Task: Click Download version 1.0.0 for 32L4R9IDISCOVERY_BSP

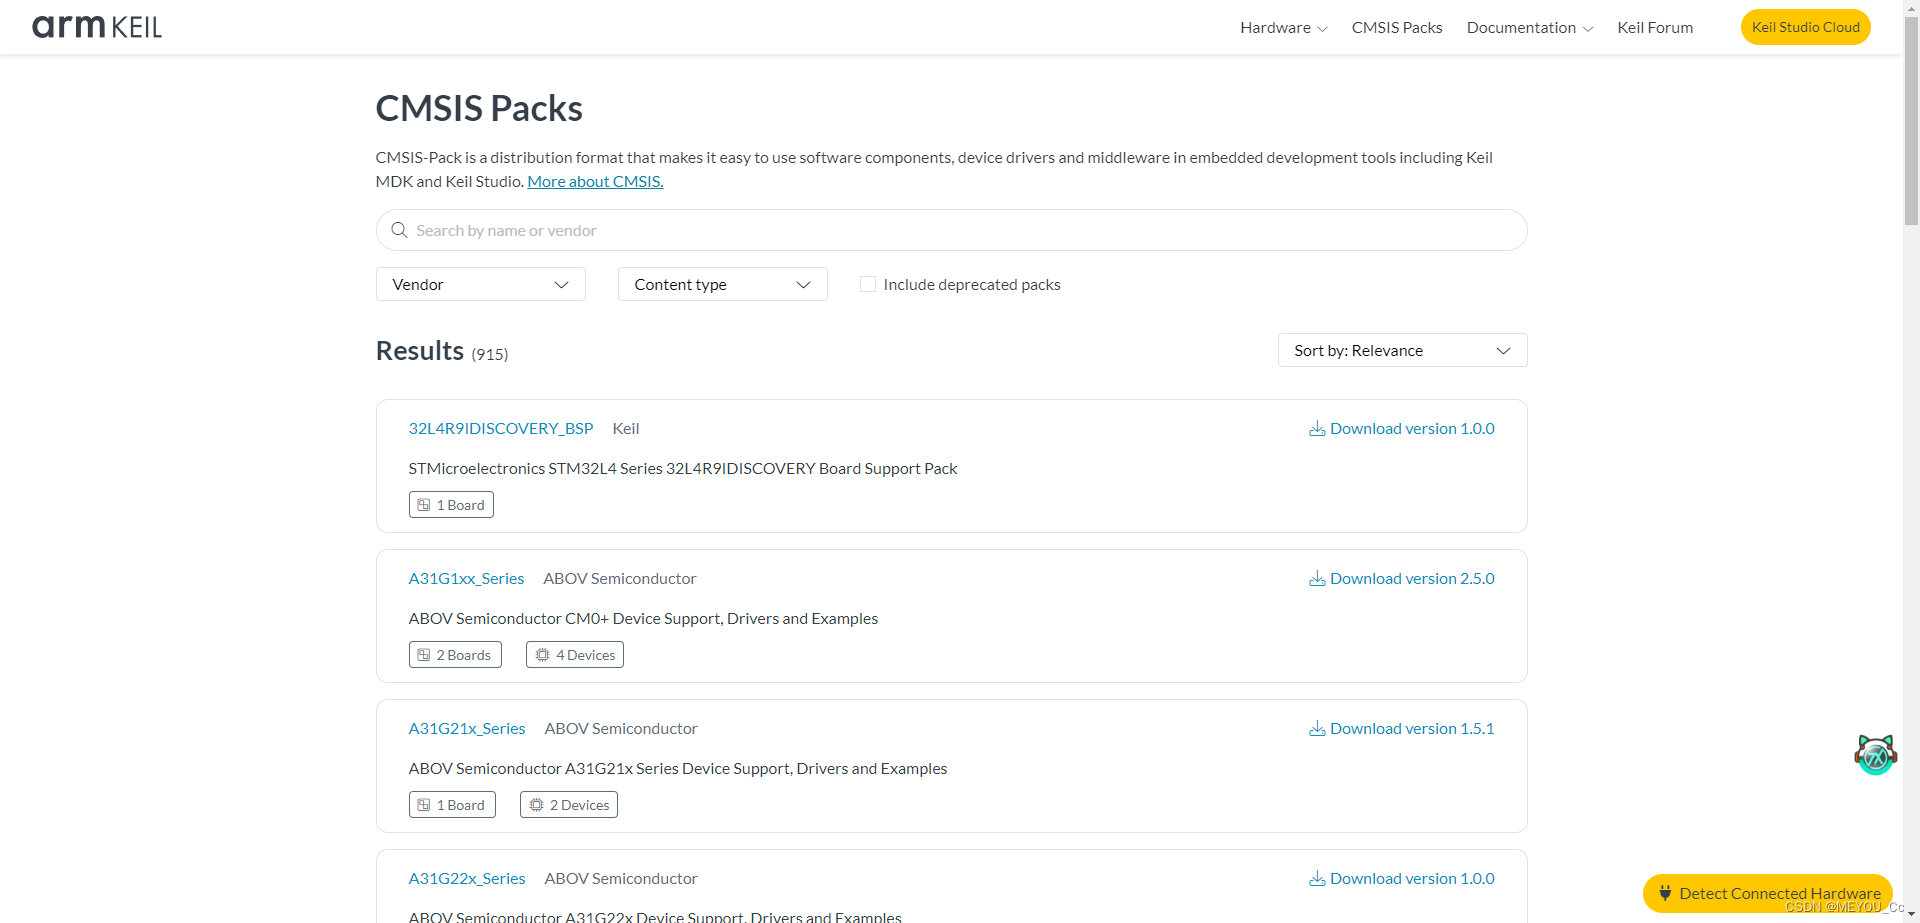Action: click(1402, 428)
